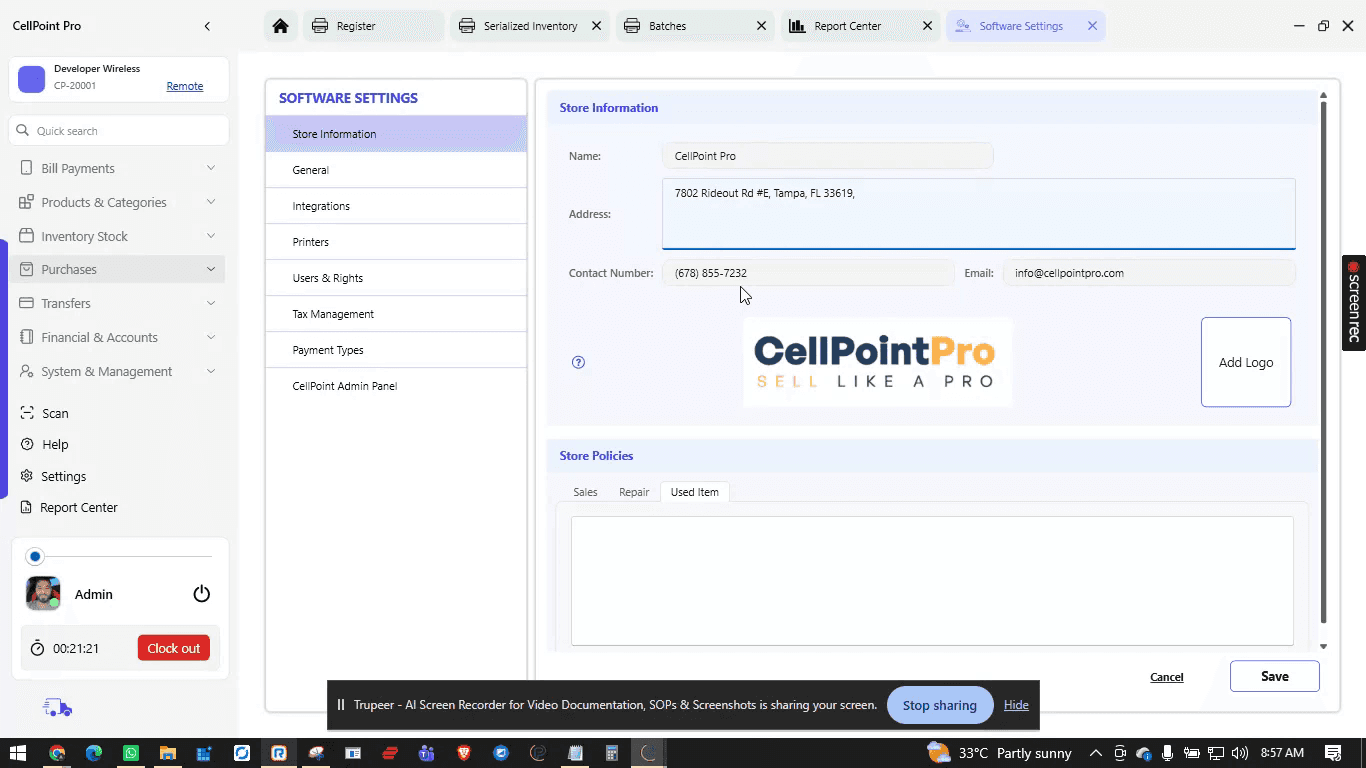Click the Developer Wireless store icon
Viewport: 1366px width, 768px height.
click(32, 79)
